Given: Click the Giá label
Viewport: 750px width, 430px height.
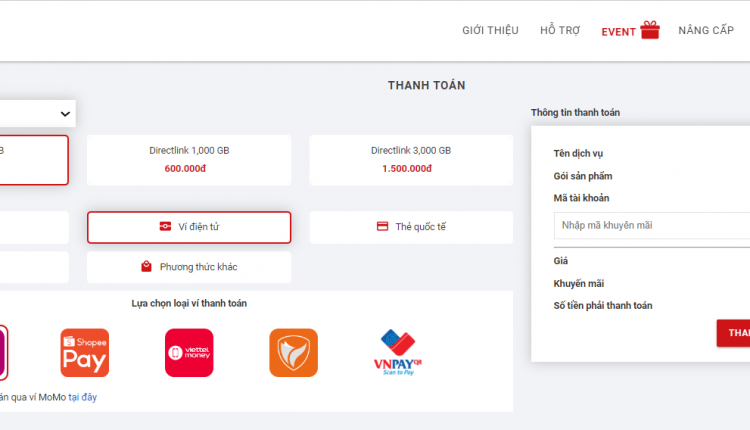Looking at the screenshot, I should click(x=561, y=261).
